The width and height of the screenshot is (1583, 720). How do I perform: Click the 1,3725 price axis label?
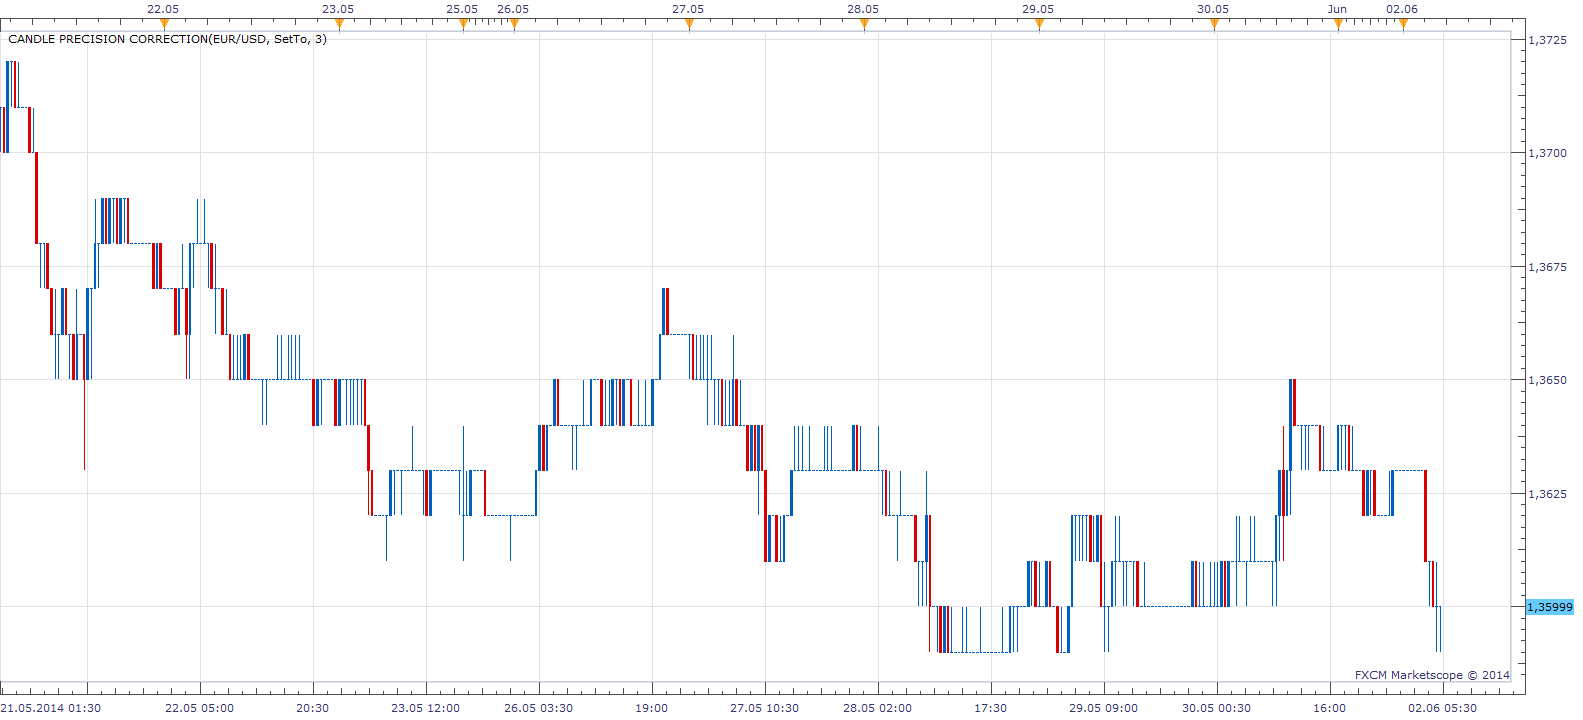1548,40
